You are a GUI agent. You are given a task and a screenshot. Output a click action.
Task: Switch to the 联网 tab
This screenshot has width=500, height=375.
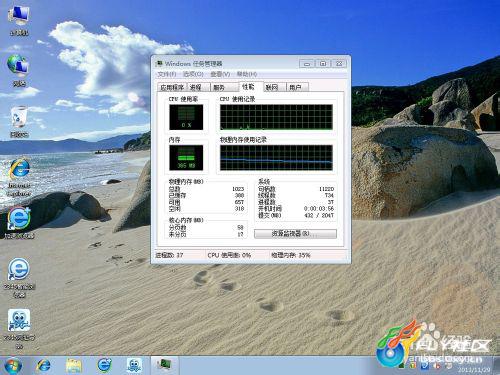coord(274,87)
